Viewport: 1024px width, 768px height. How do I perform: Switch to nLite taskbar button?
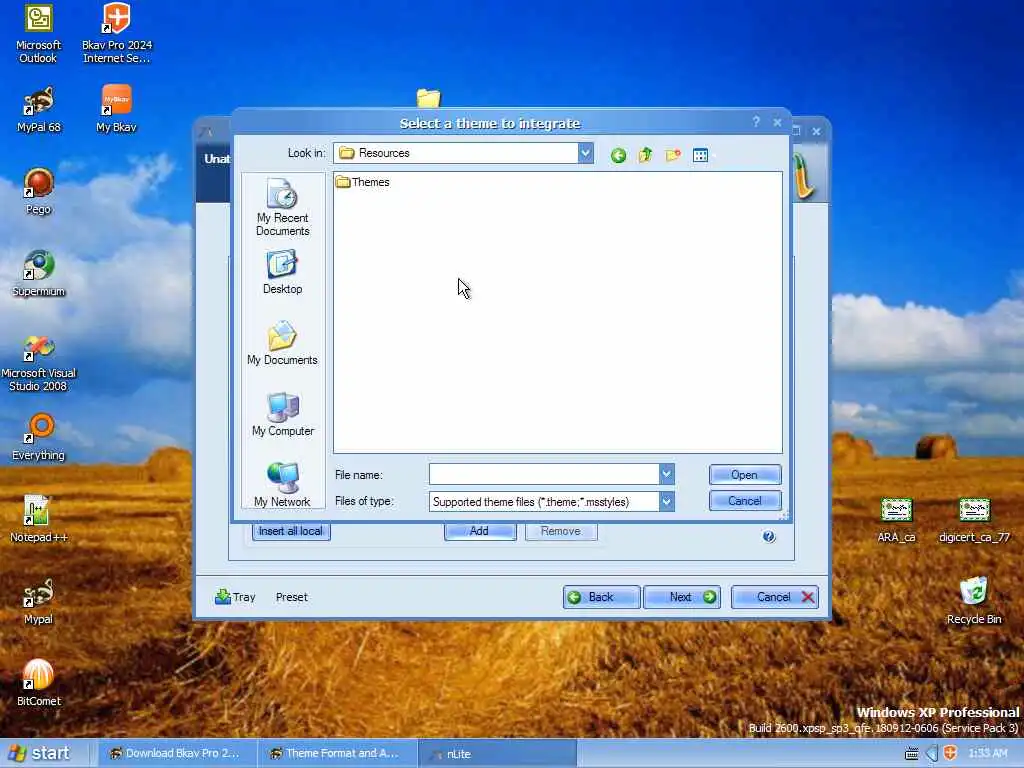pyautogui.click(x=497, y=754)
